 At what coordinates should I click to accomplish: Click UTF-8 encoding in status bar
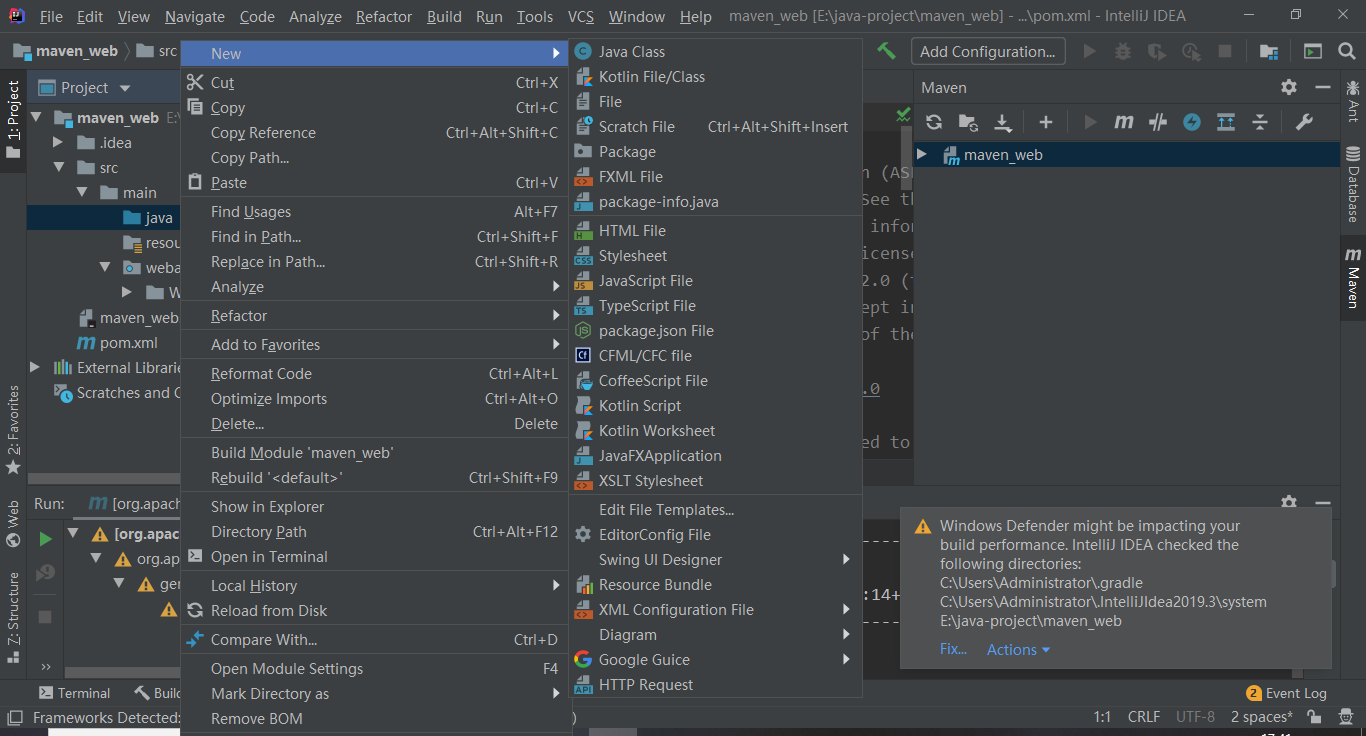click(x=1195, y=717)
